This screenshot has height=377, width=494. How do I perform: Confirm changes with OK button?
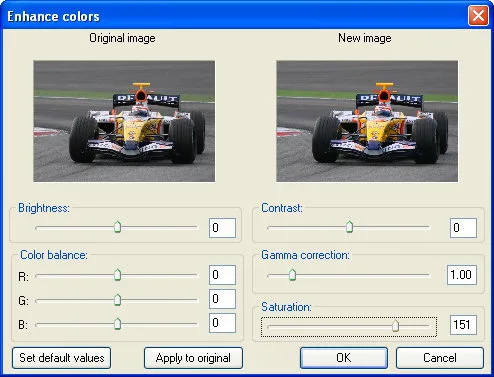[x=344, y=358]
